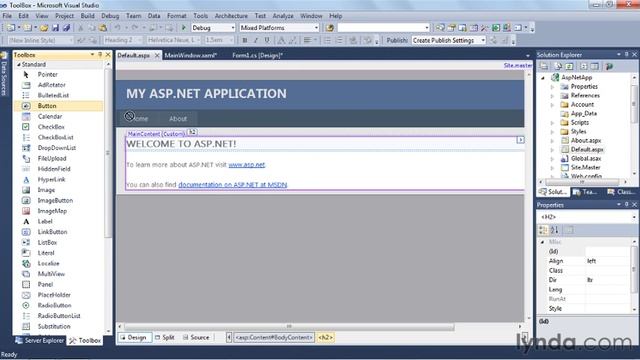Collapse the AspNetApp project node
This screenshot has height=360, width=640.
(543, 78)
